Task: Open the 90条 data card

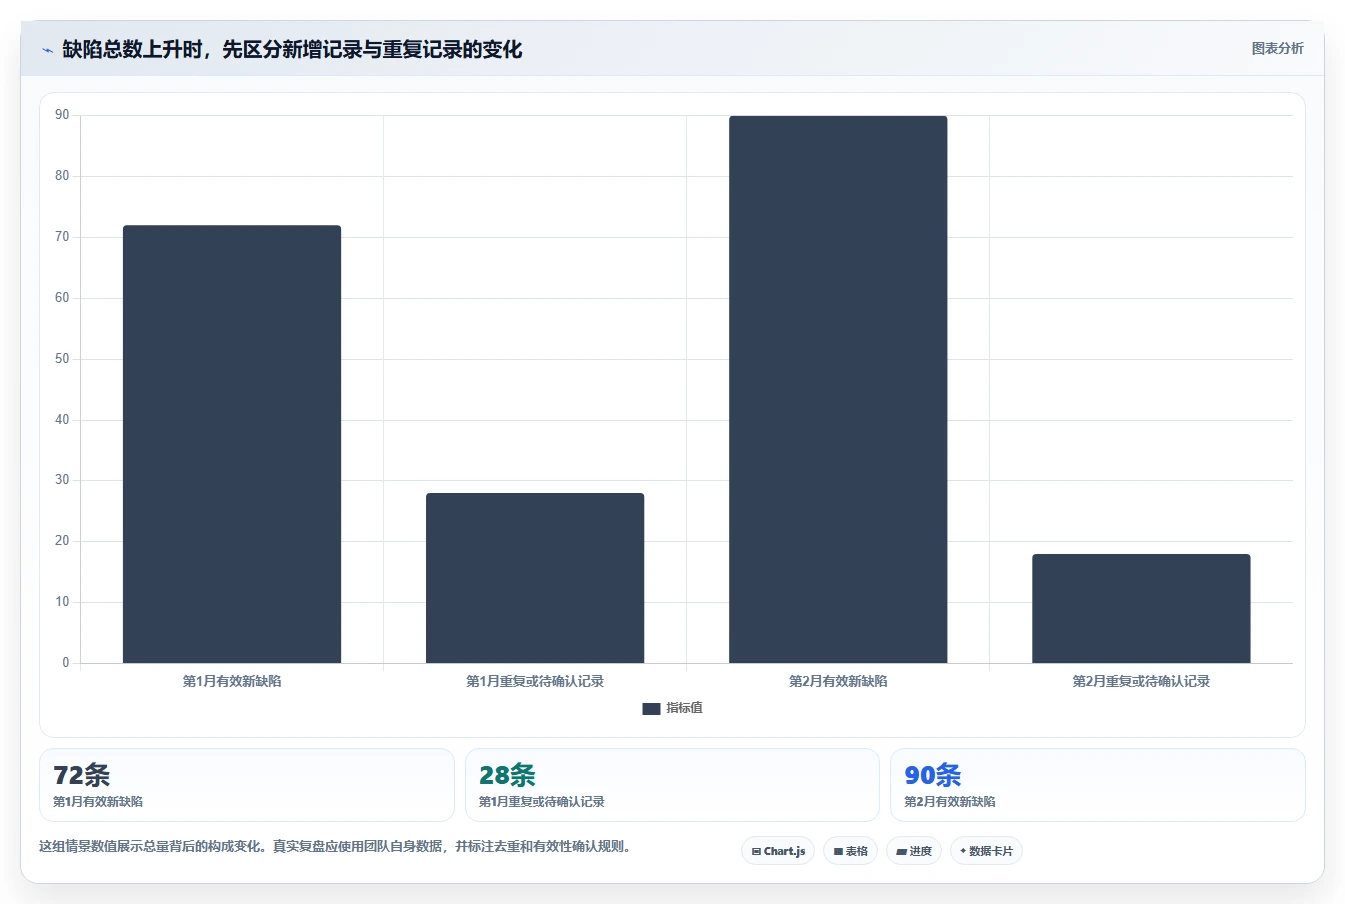Action: pos(1098,785)
